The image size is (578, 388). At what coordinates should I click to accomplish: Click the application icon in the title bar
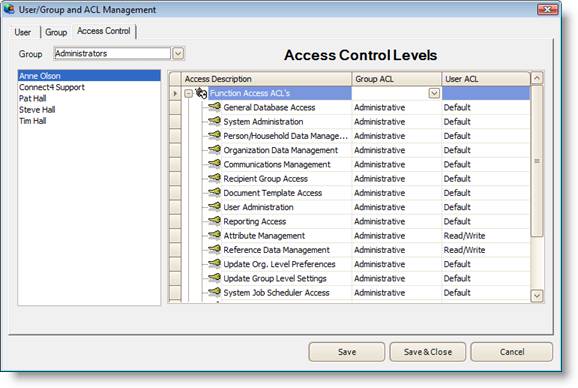(9, 9)
